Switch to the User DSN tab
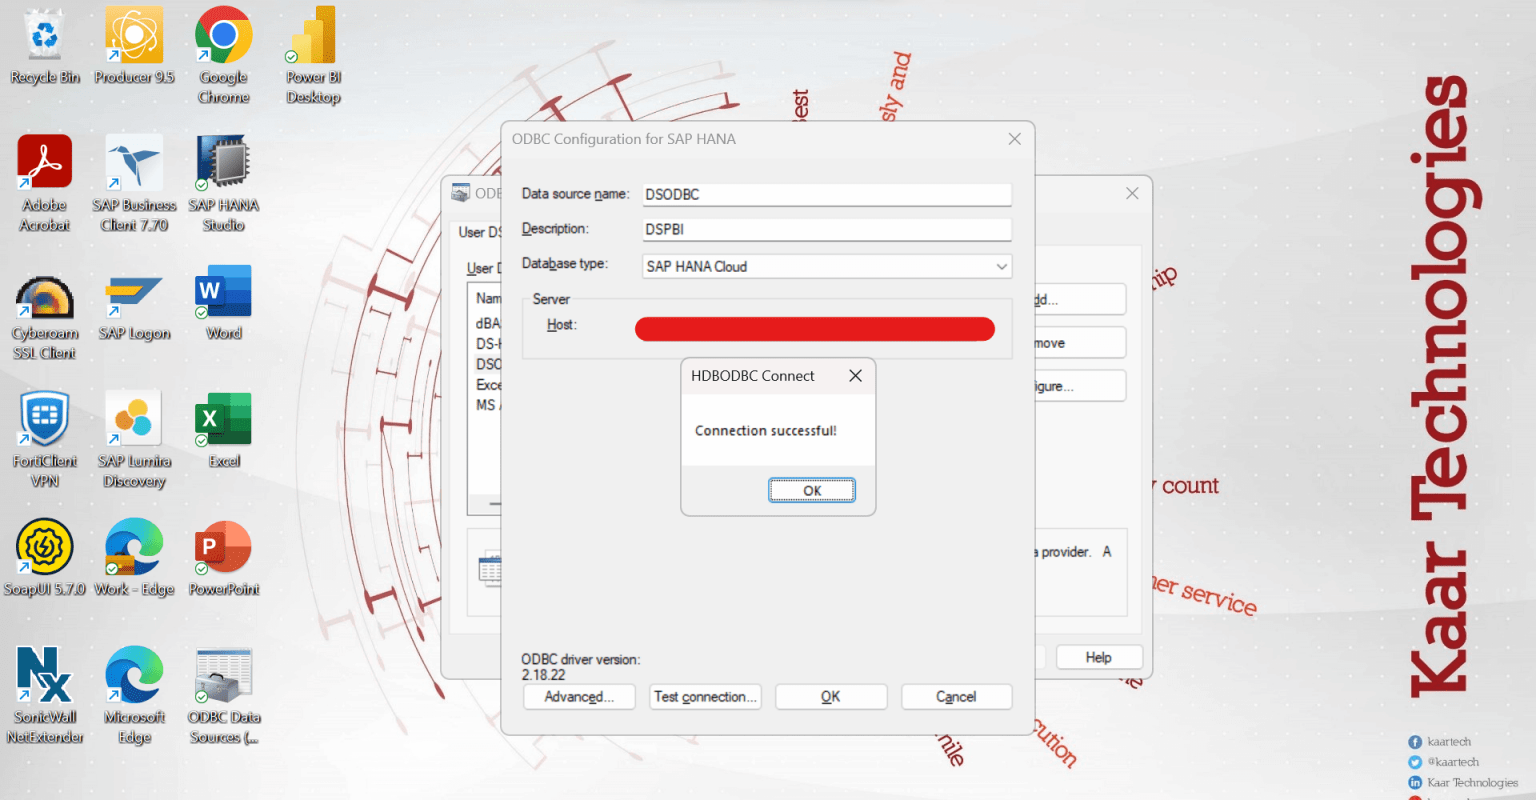This screenshot has height=800, width=1536. [480, 232]
